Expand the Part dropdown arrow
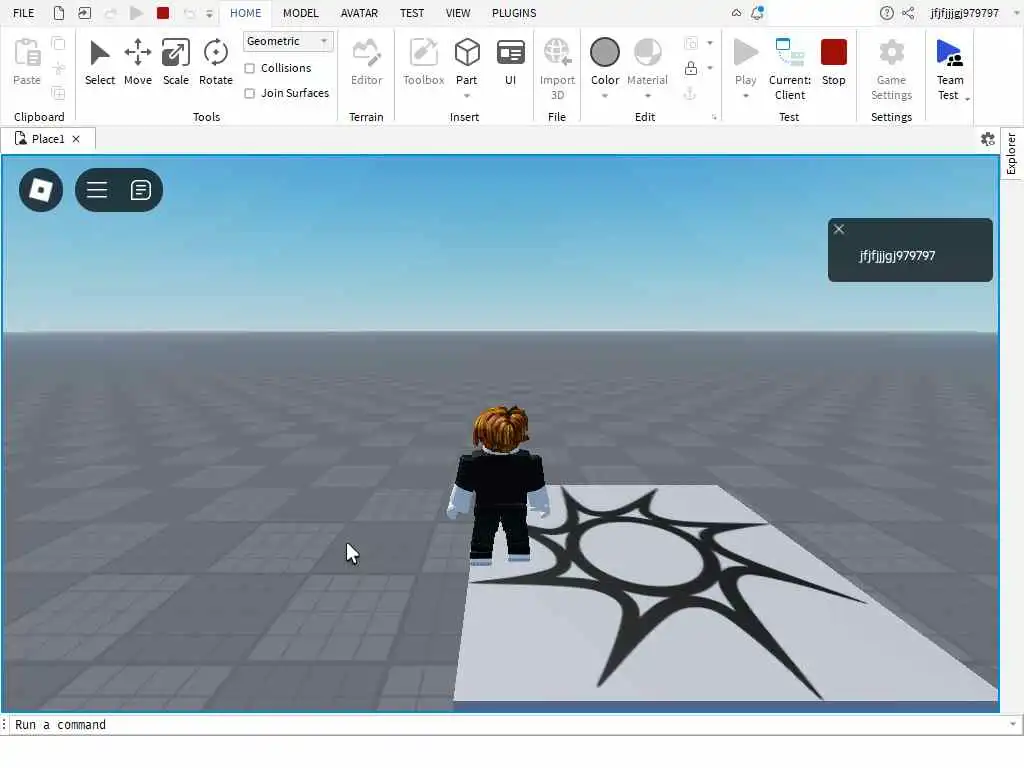The width and height of the screenshot is (1024, 768). click(467, 96)
